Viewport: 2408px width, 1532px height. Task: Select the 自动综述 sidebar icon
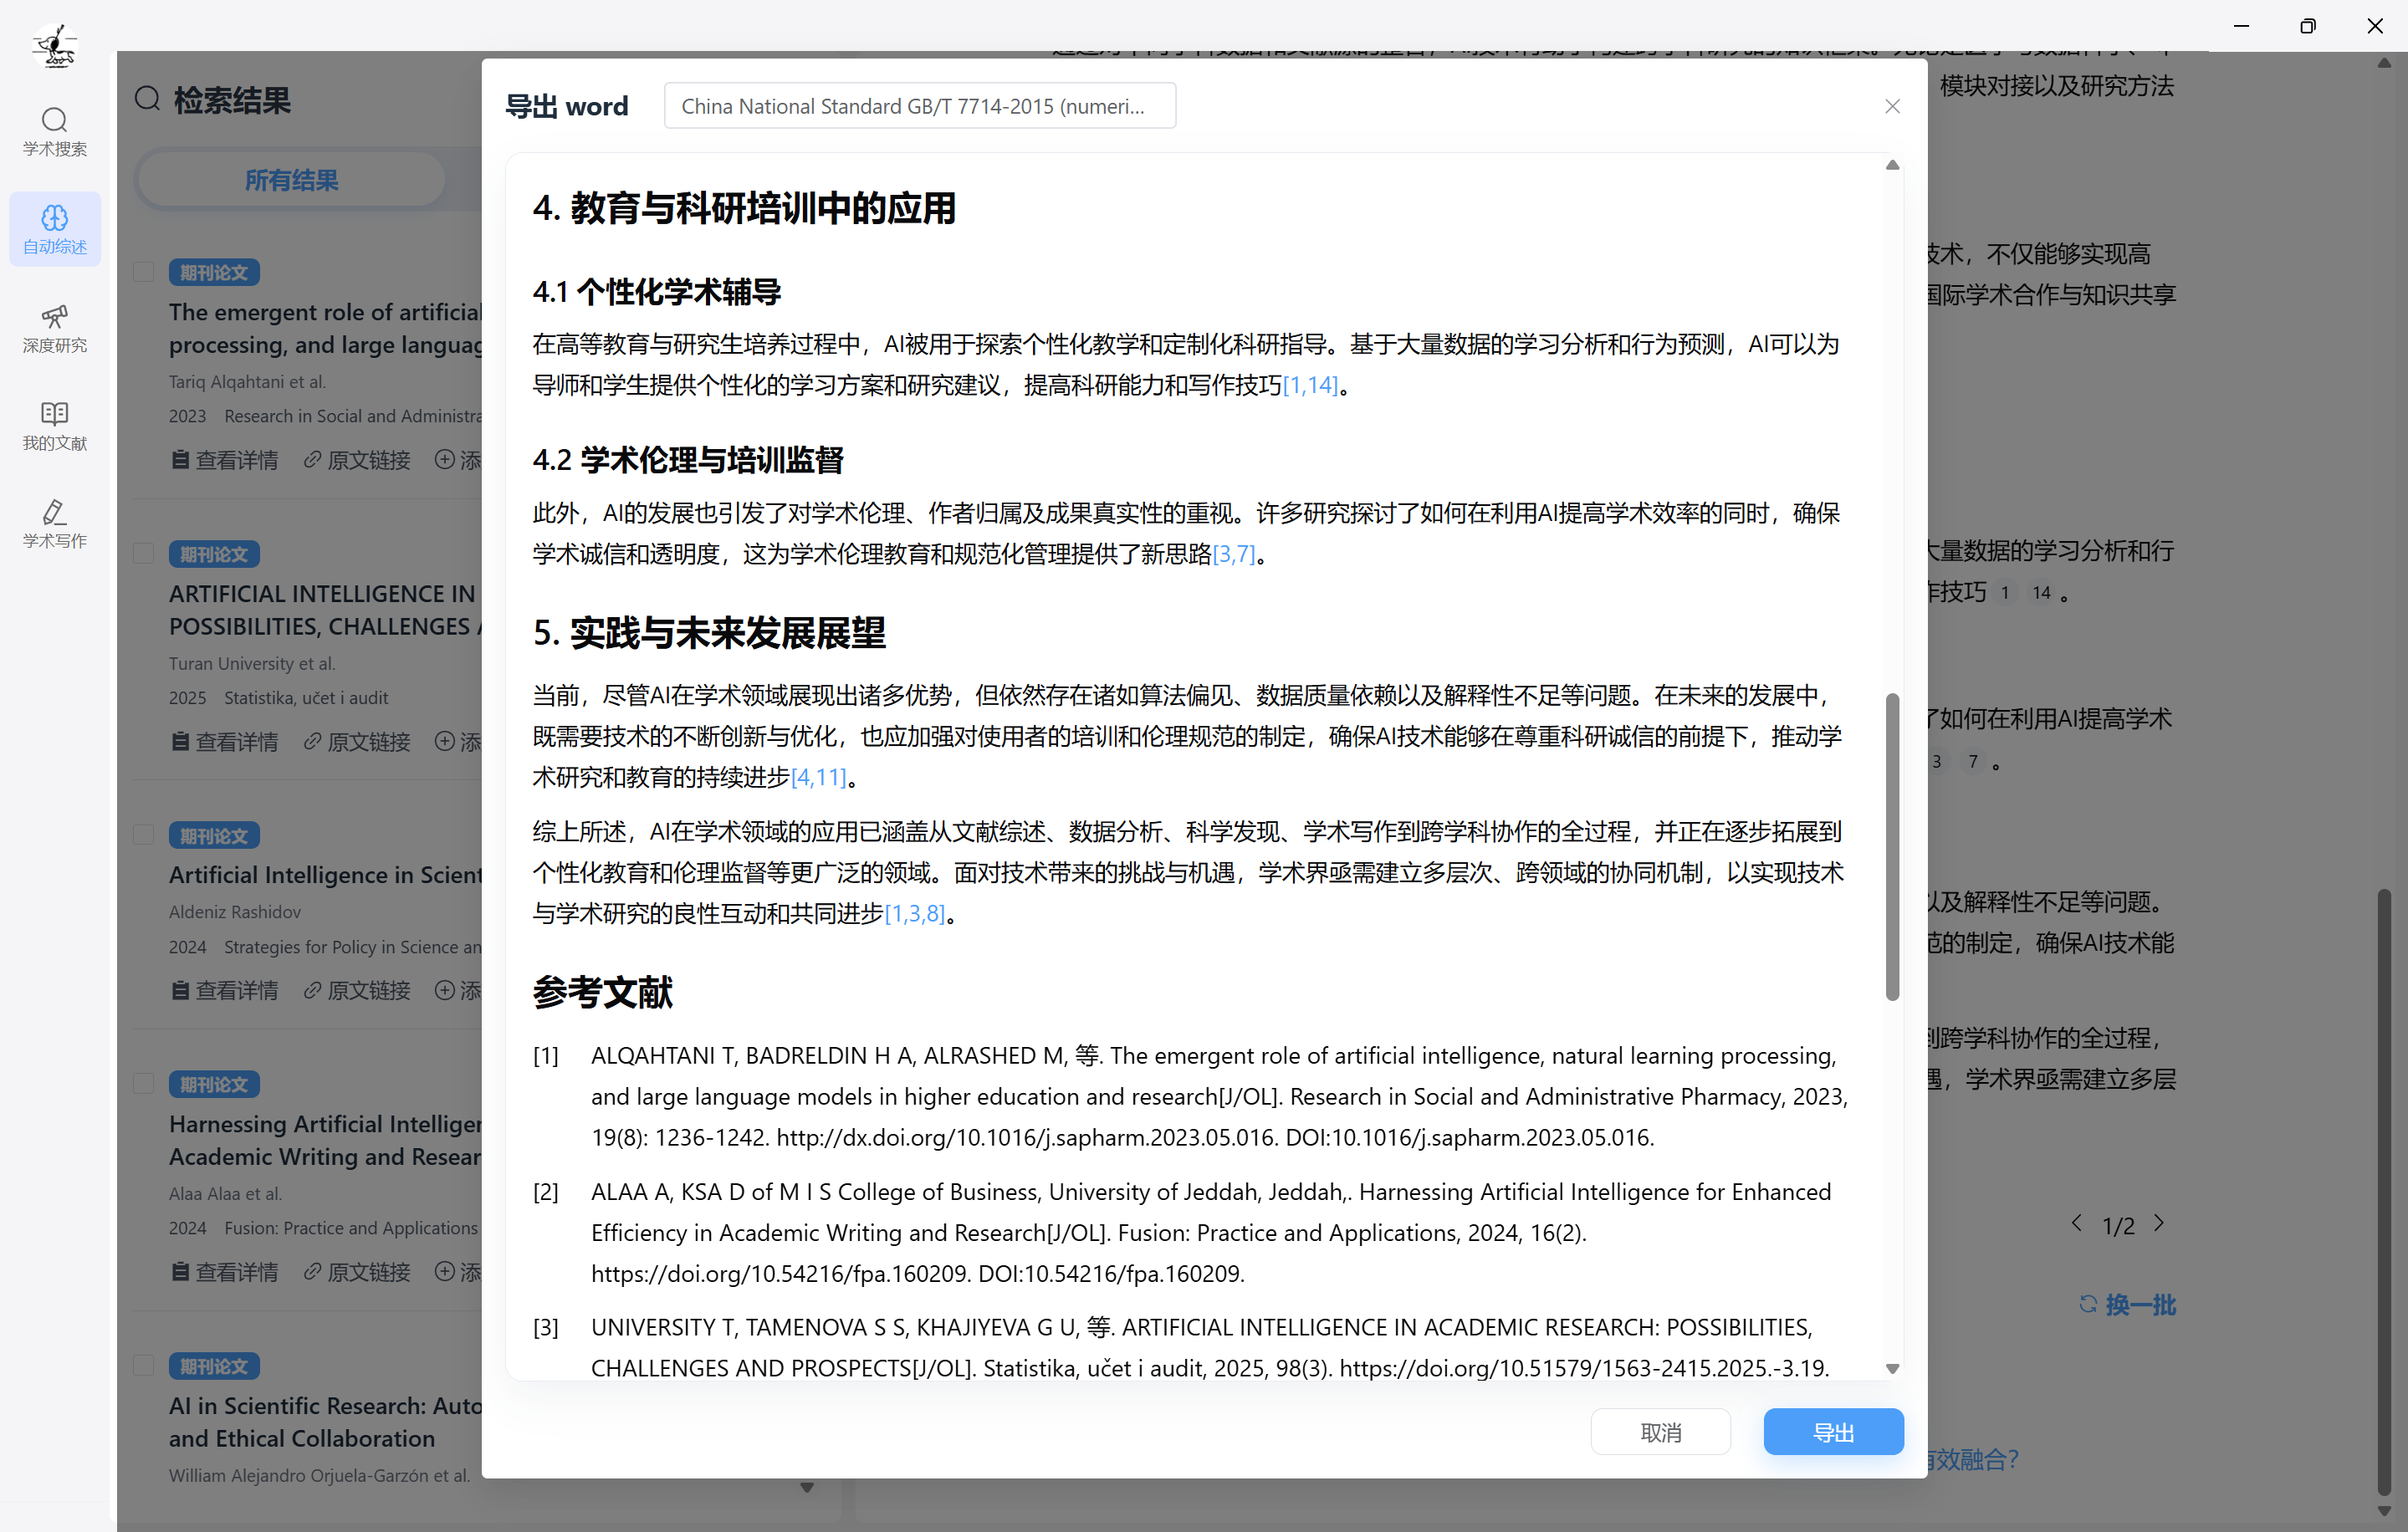click(x=54, y=229)
